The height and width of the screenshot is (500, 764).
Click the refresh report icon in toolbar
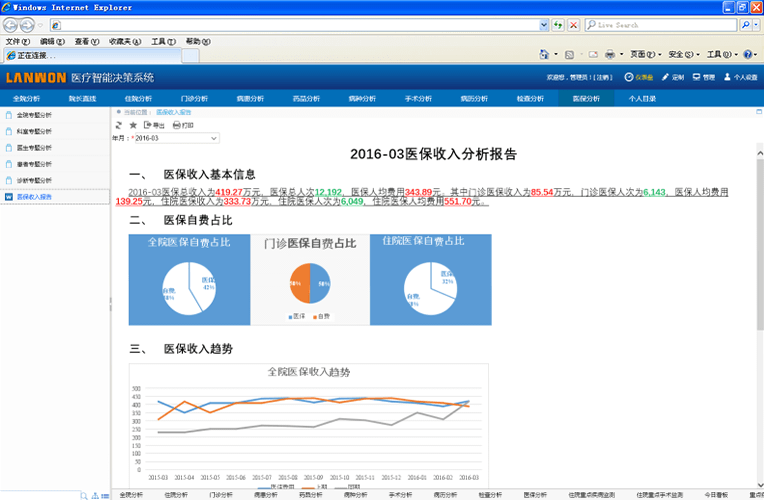point(119,125)
